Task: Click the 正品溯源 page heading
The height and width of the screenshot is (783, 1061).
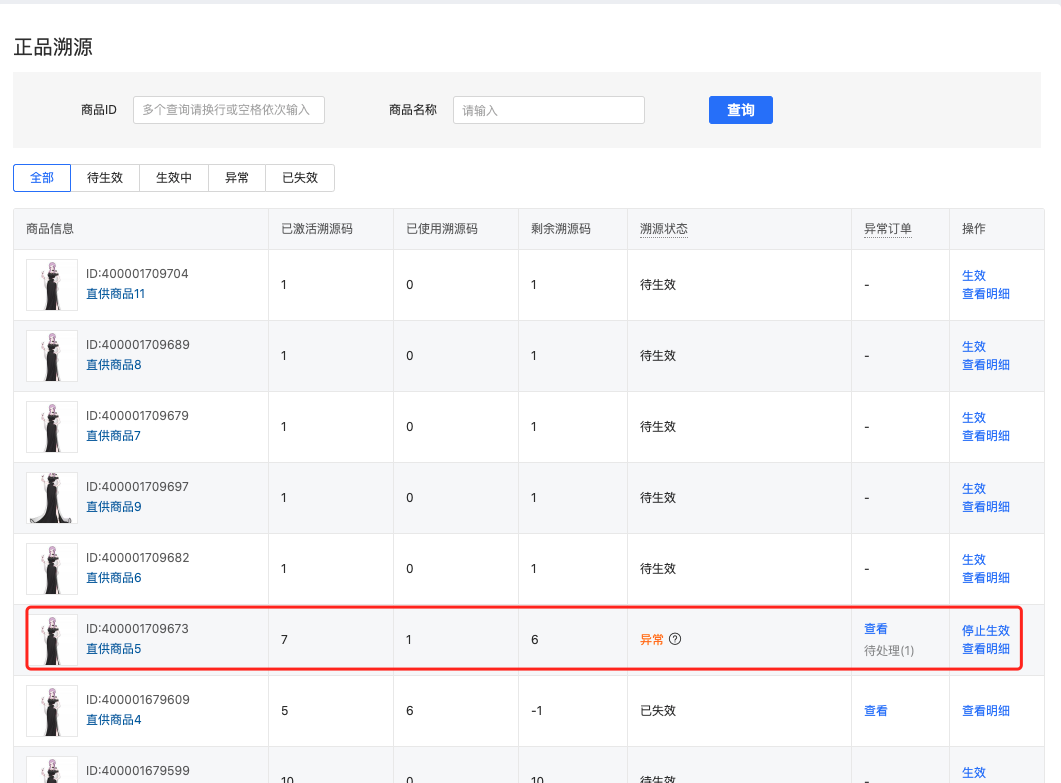Action: click(53, 47)
